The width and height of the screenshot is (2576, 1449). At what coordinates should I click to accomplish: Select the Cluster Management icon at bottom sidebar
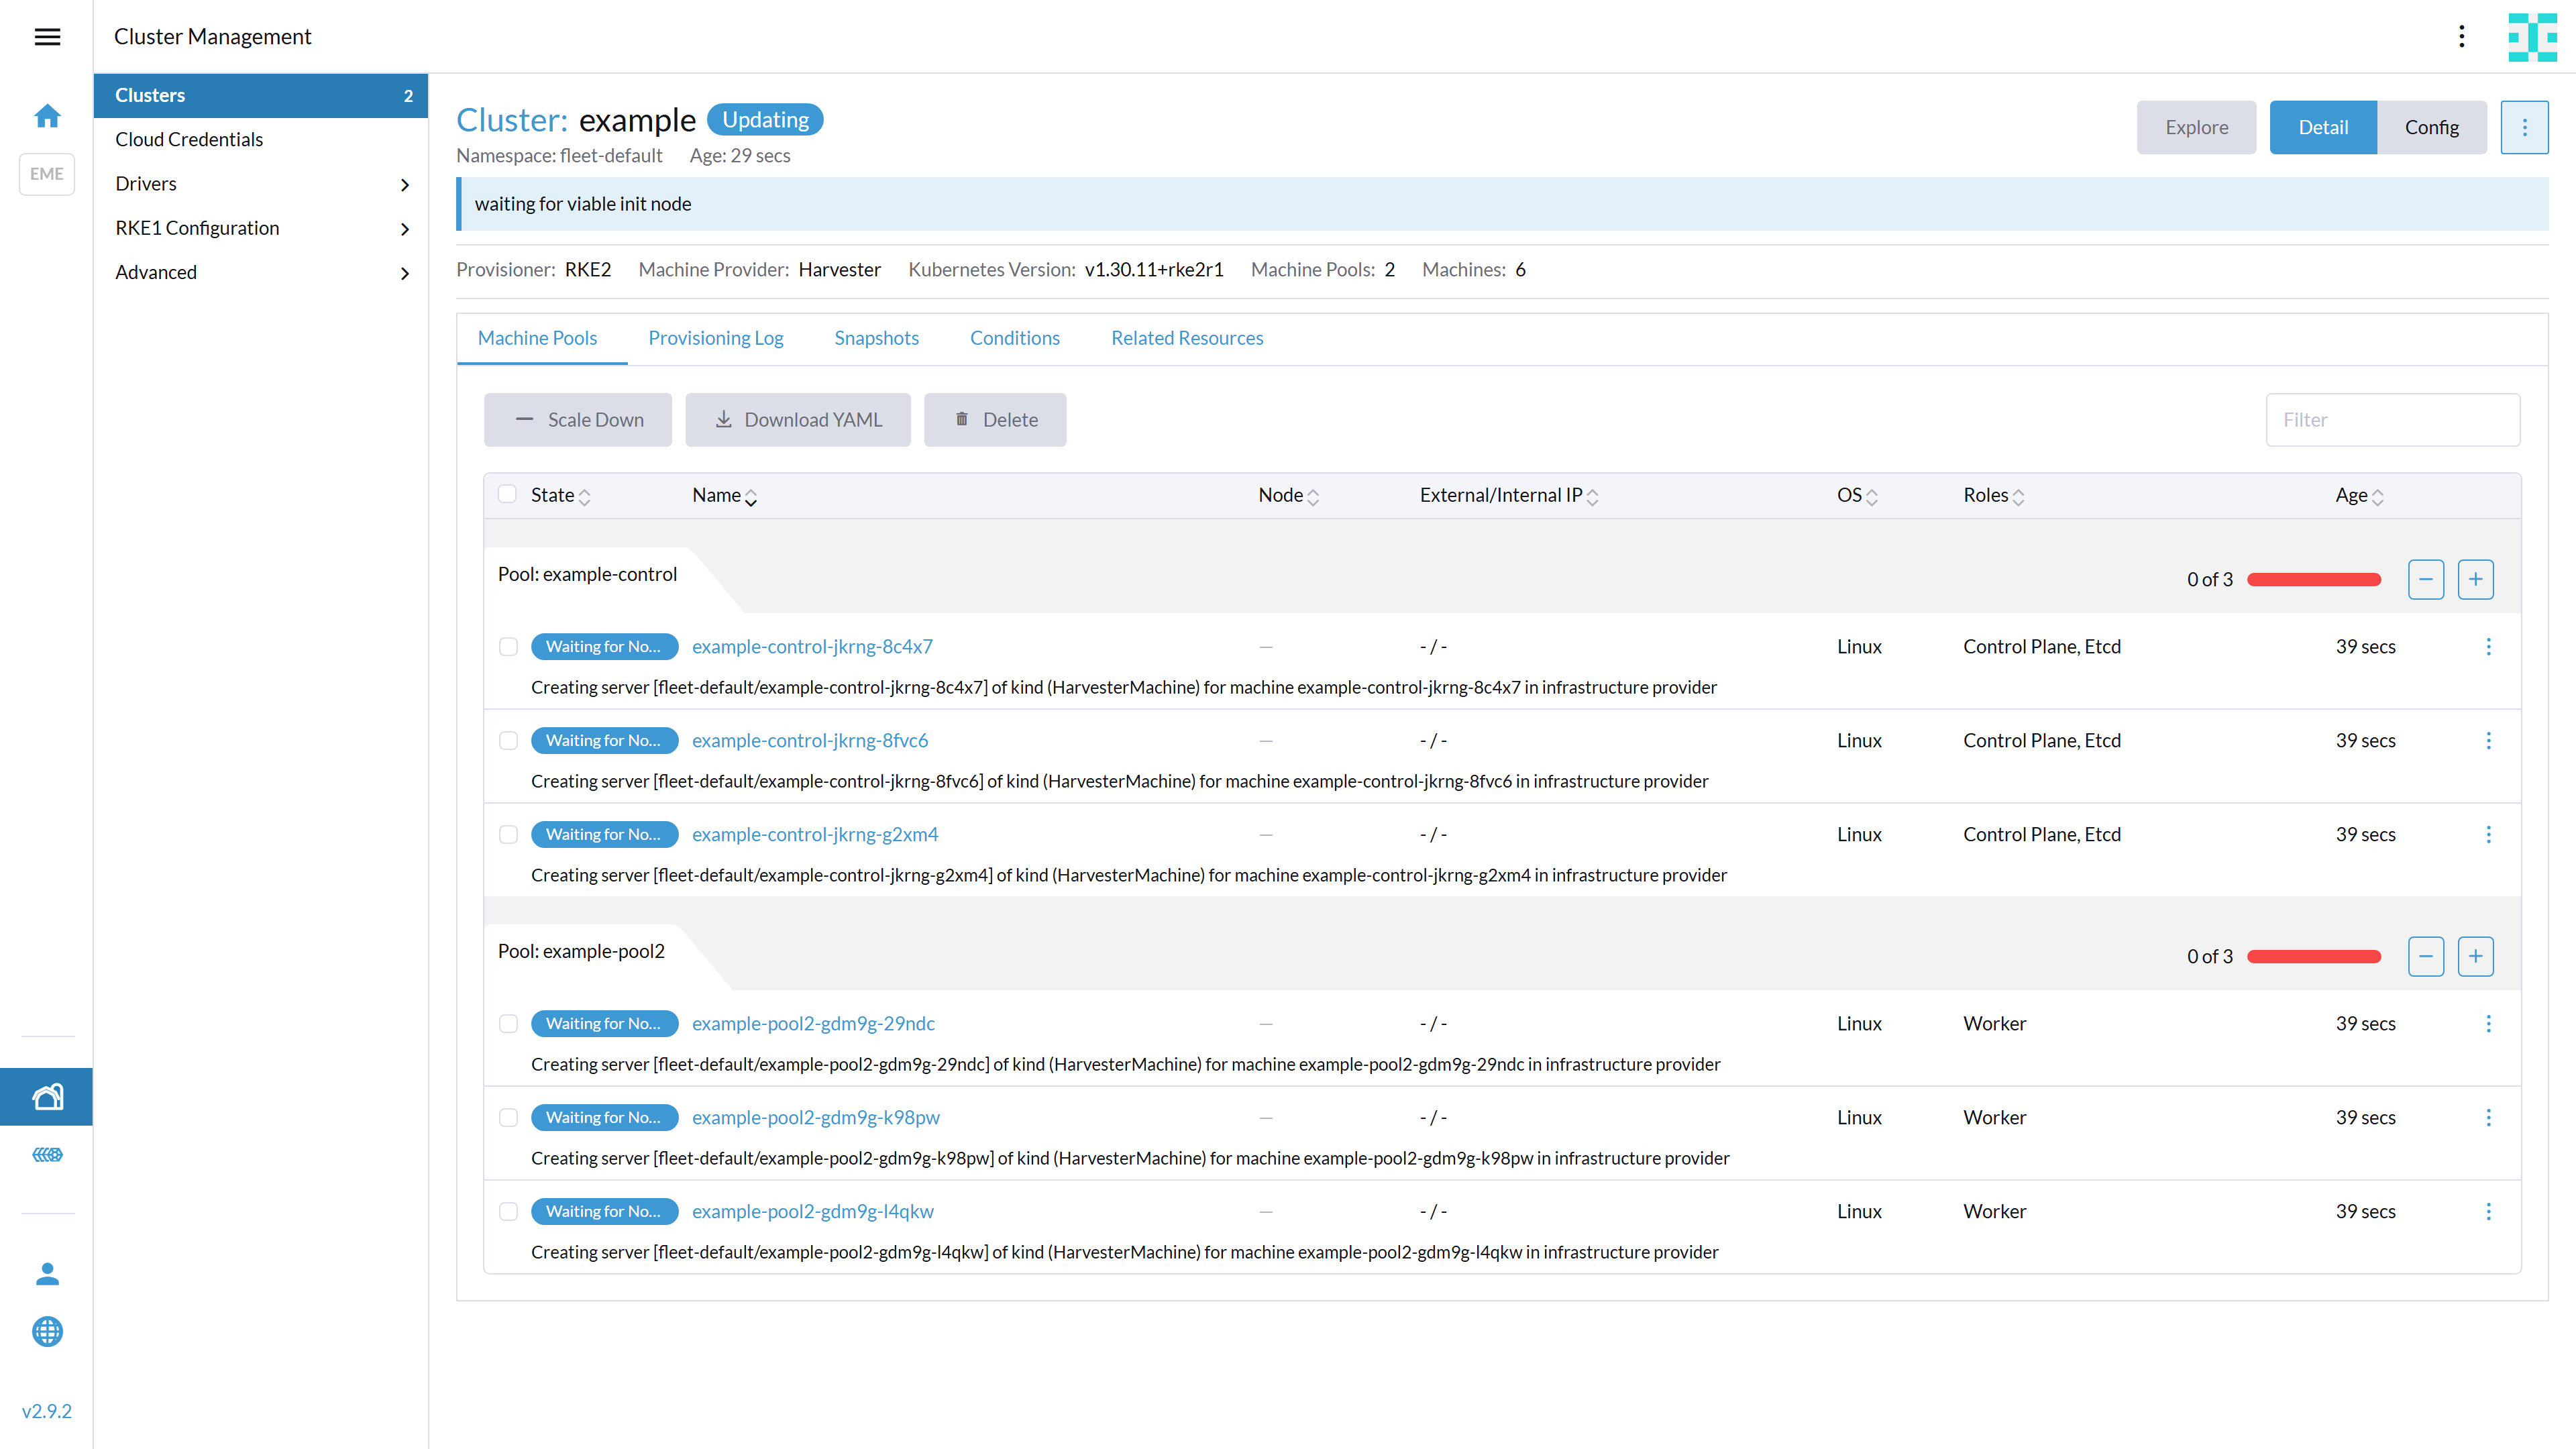[x=47, y=1096]
